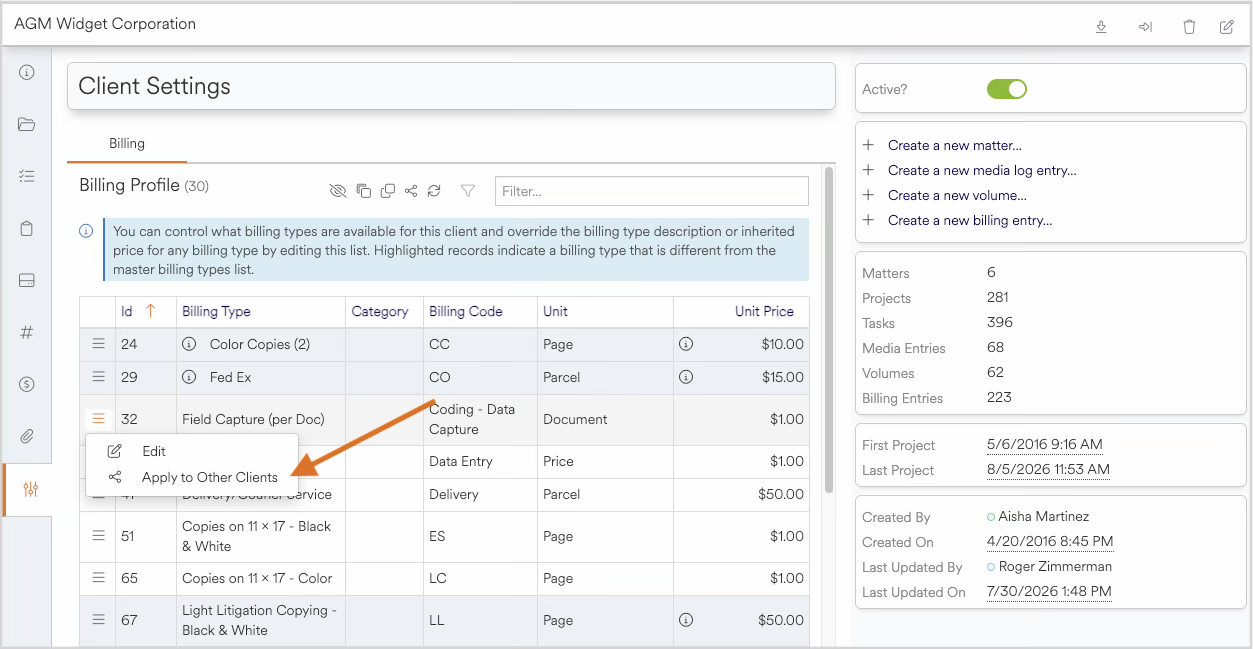Click info icon beside $10.00 unit price
Screen dimensions: 1253x649
click(686, 344)
